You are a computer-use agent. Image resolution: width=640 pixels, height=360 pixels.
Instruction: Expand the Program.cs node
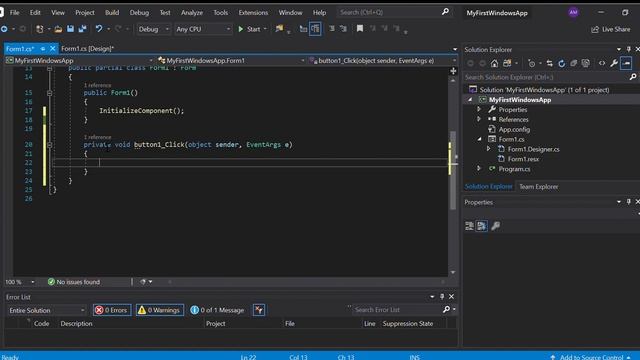tap(479, 169)
